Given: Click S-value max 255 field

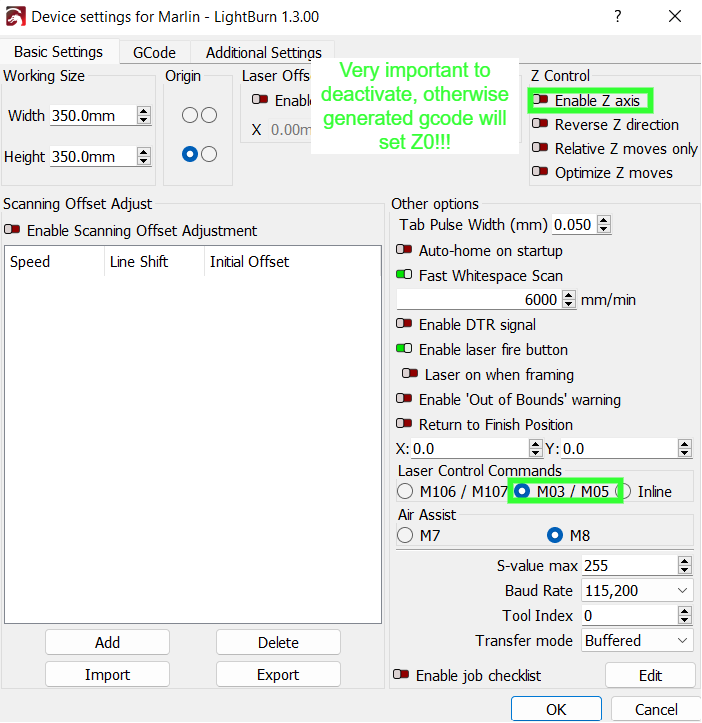Looking at the screenshot, I should (630, 565).
